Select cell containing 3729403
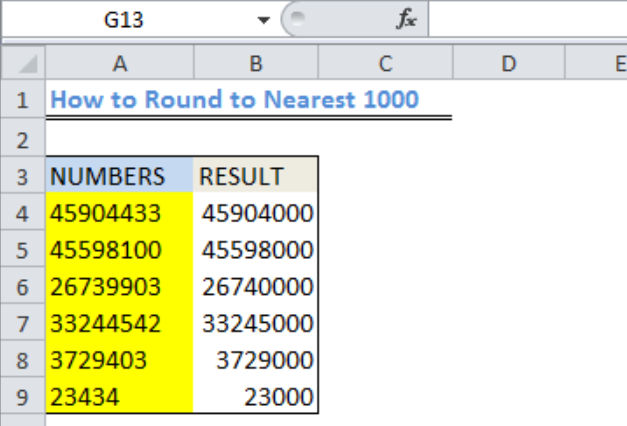The height and width of the screenshot is (426, 627). pyautogui.click(x=120, y=359)
